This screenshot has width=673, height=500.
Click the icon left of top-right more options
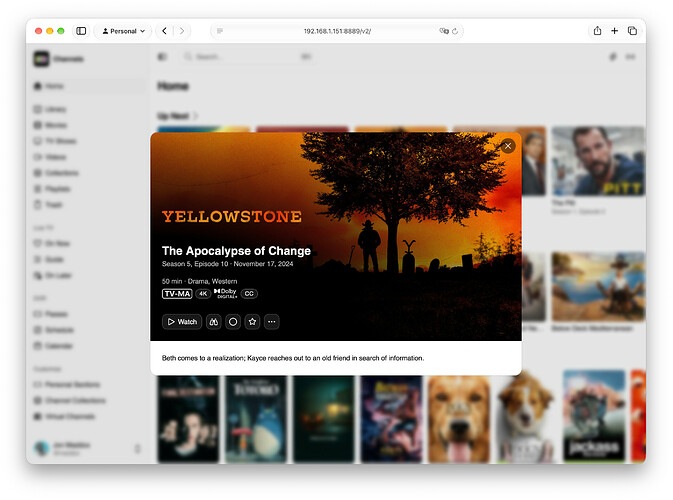613,57
